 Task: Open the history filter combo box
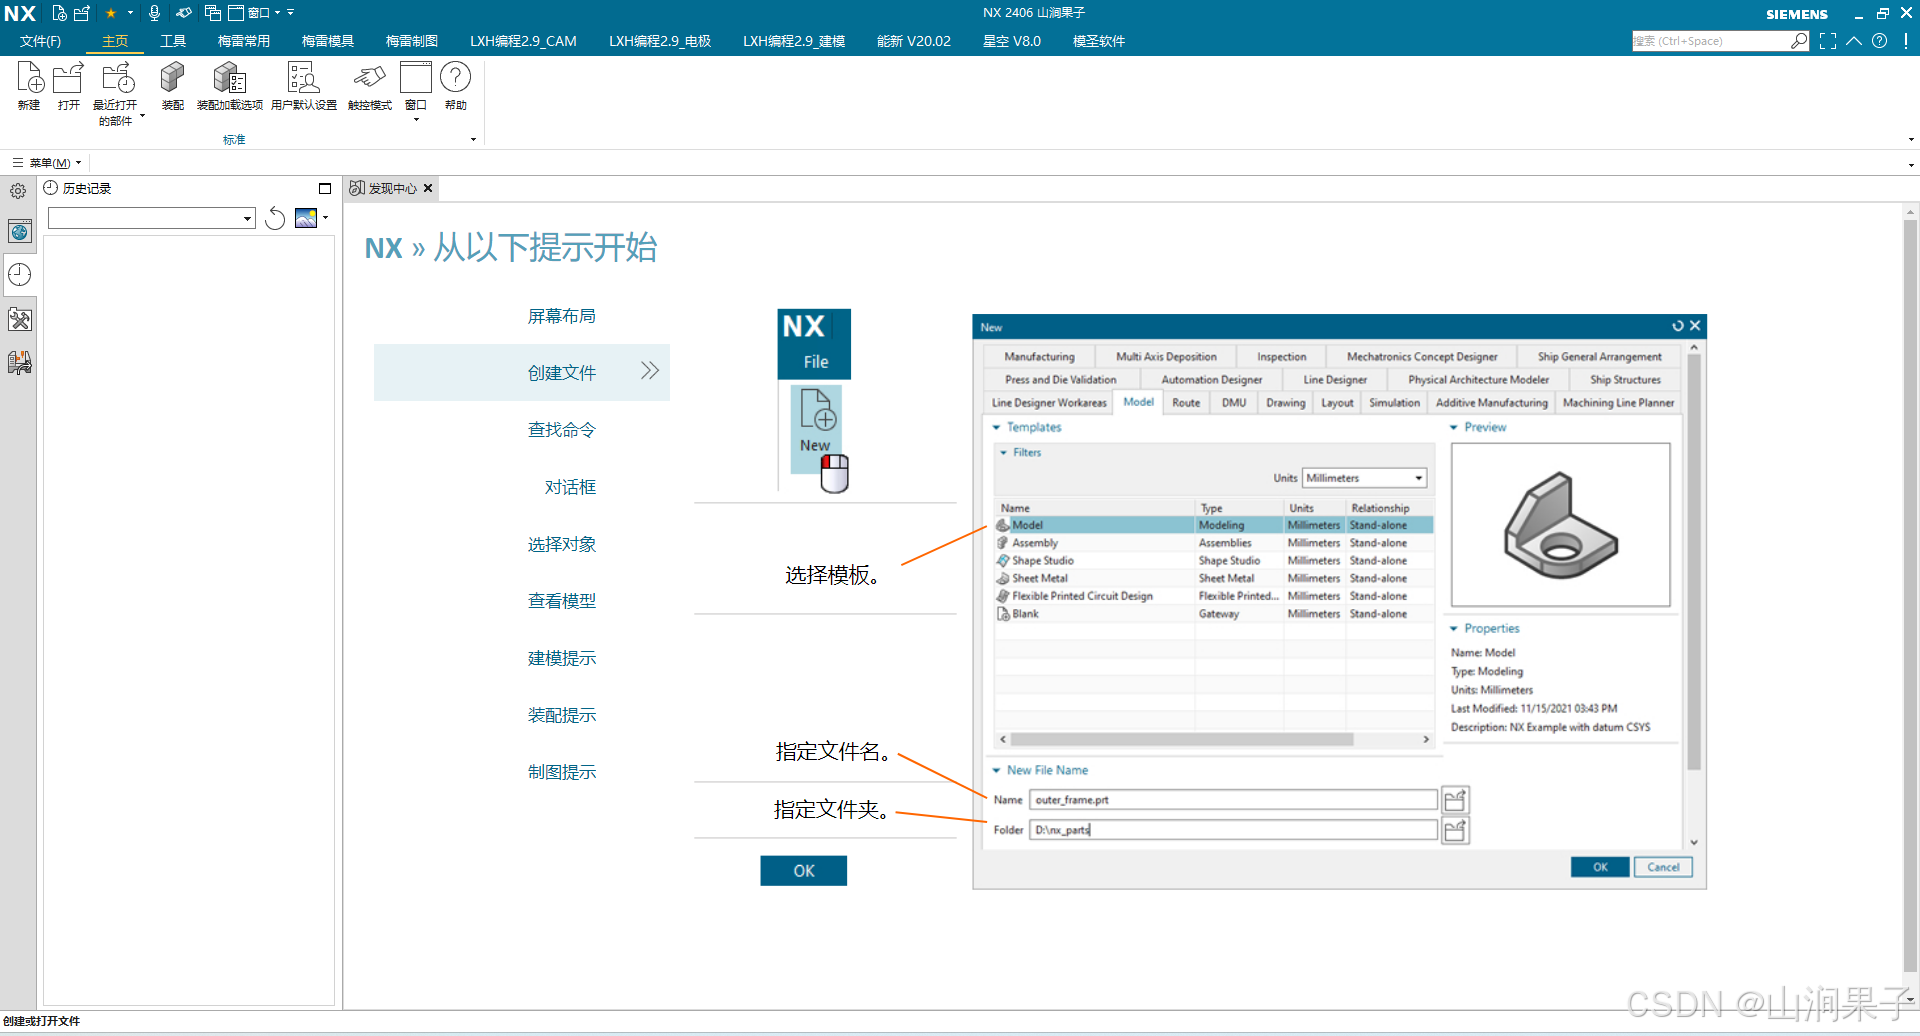(152, 218)
